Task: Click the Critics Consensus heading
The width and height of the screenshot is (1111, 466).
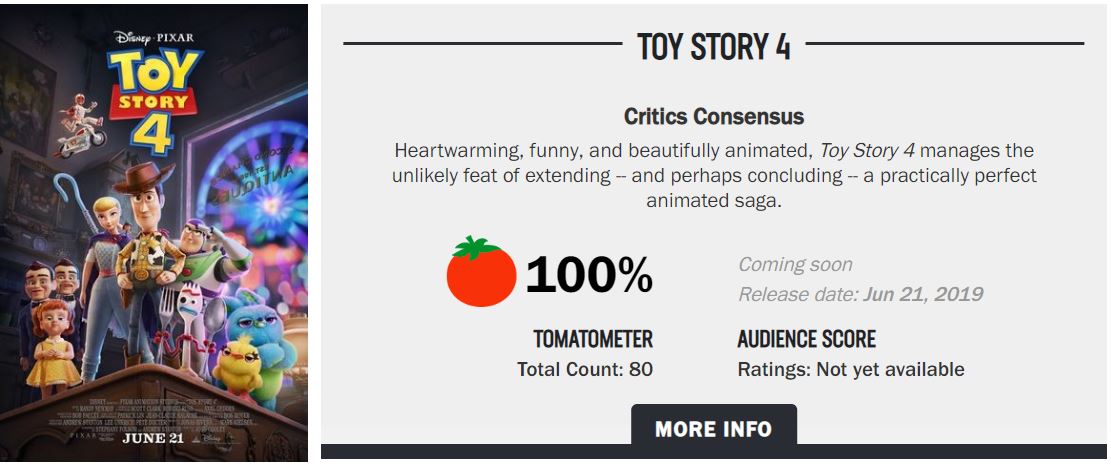Action: pyautogui.click(x=714, y=117)
